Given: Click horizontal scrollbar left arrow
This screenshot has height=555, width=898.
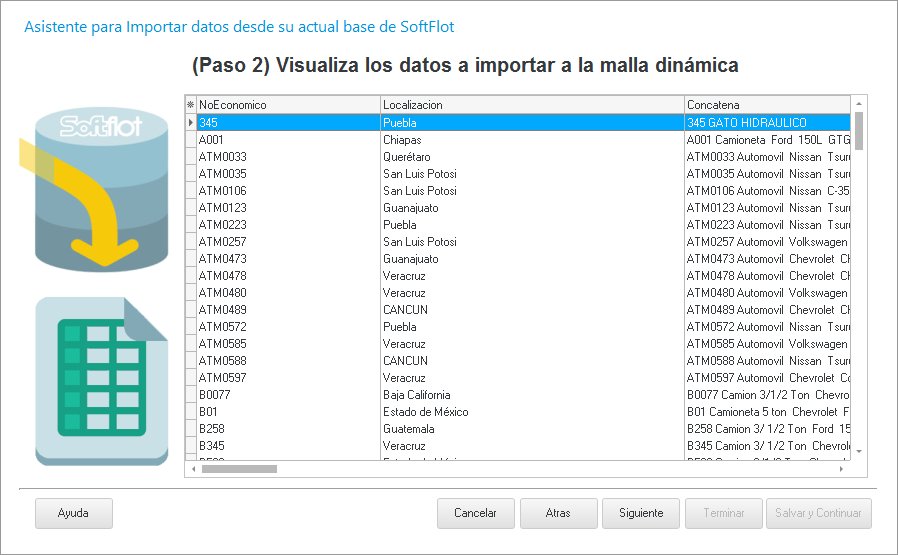Looking at the screenshot, I should coord(191,468).
